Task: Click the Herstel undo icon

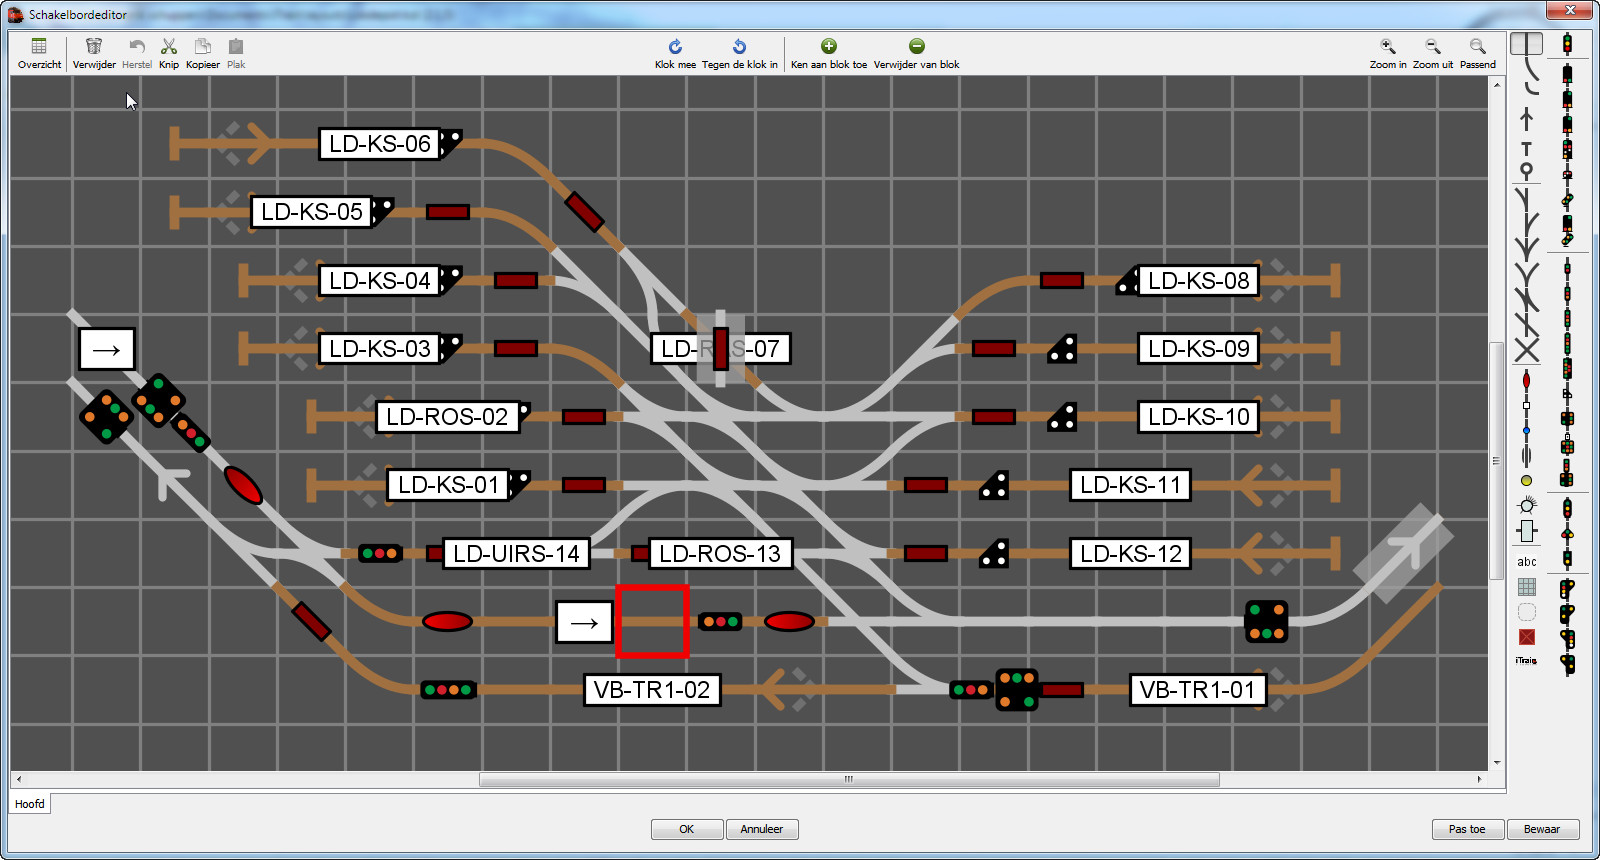Action: tap(137, 53)
